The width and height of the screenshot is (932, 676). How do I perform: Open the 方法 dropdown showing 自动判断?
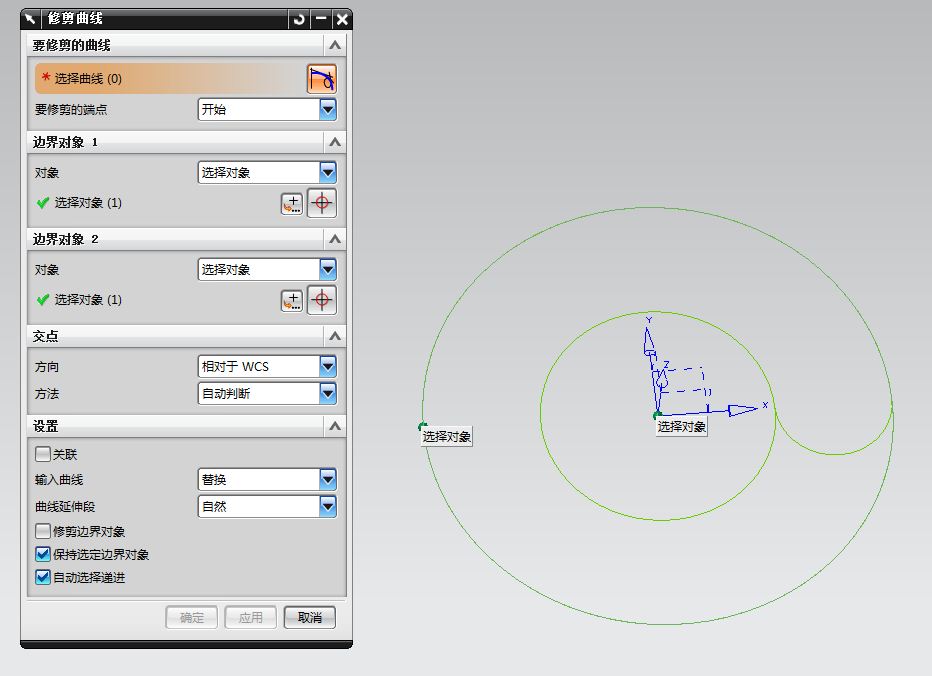pyautogui.click(x=267, y=393)
